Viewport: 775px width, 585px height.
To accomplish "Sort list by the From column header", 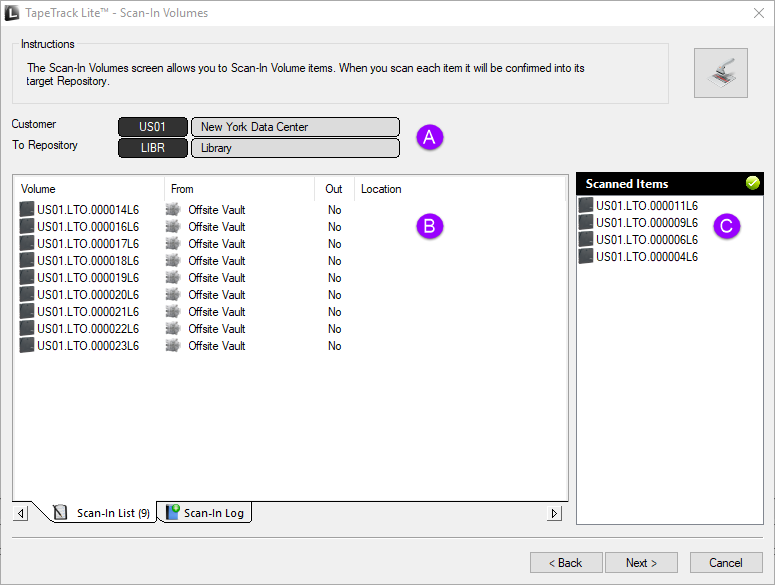I will [239, 189].
